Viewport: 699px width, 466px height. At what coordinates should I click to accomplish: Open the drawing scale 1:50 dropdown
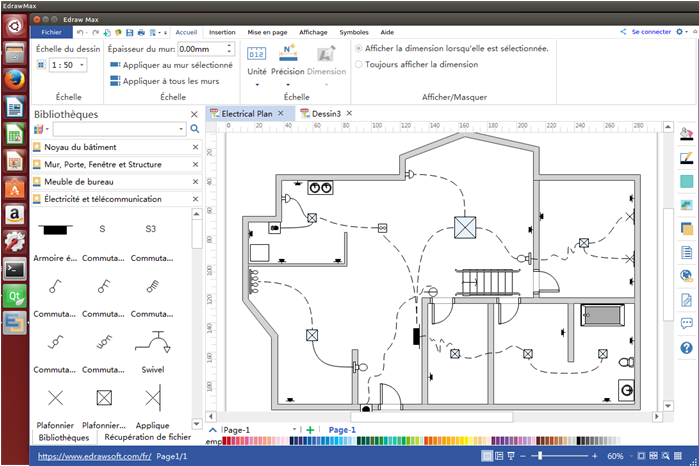click(81, 65)
